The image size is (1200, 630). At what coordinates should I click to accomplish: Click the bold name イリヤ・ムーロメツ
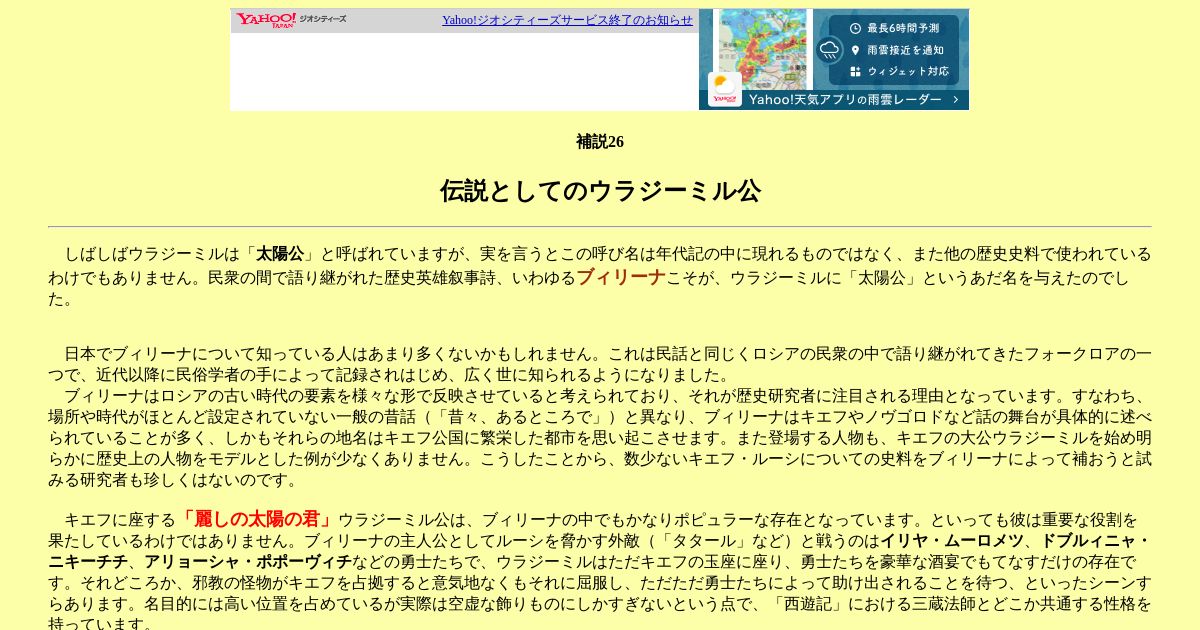pos(952,541)
